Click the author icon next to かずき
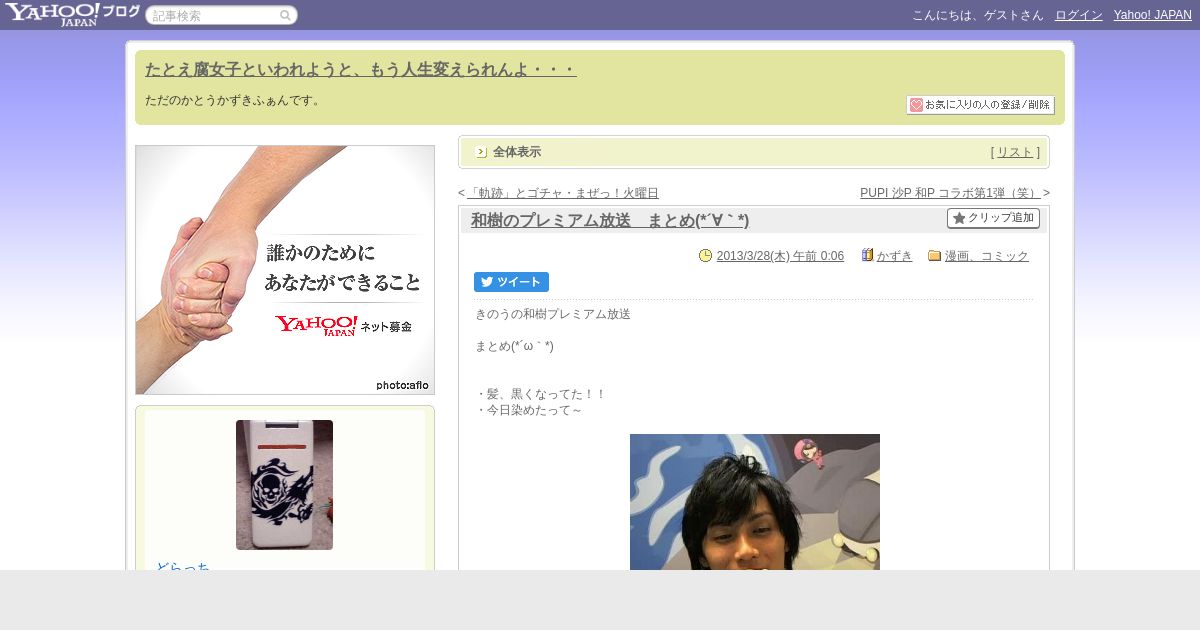 pyautogui.click(x=867, y=256)
